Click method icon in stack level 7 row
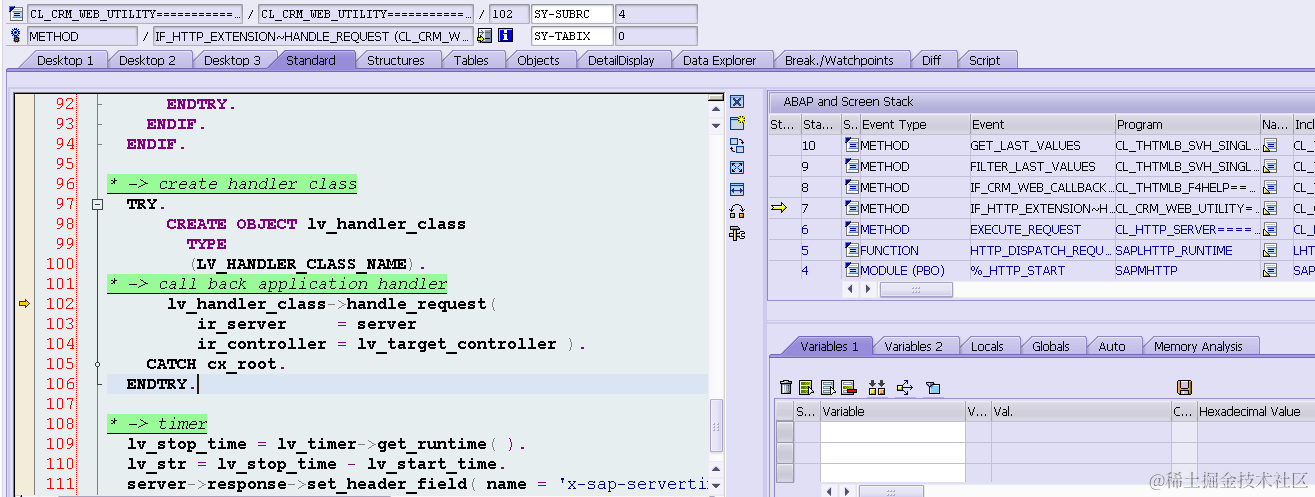This screenshot has height=497, width=1315. (852, 208)
